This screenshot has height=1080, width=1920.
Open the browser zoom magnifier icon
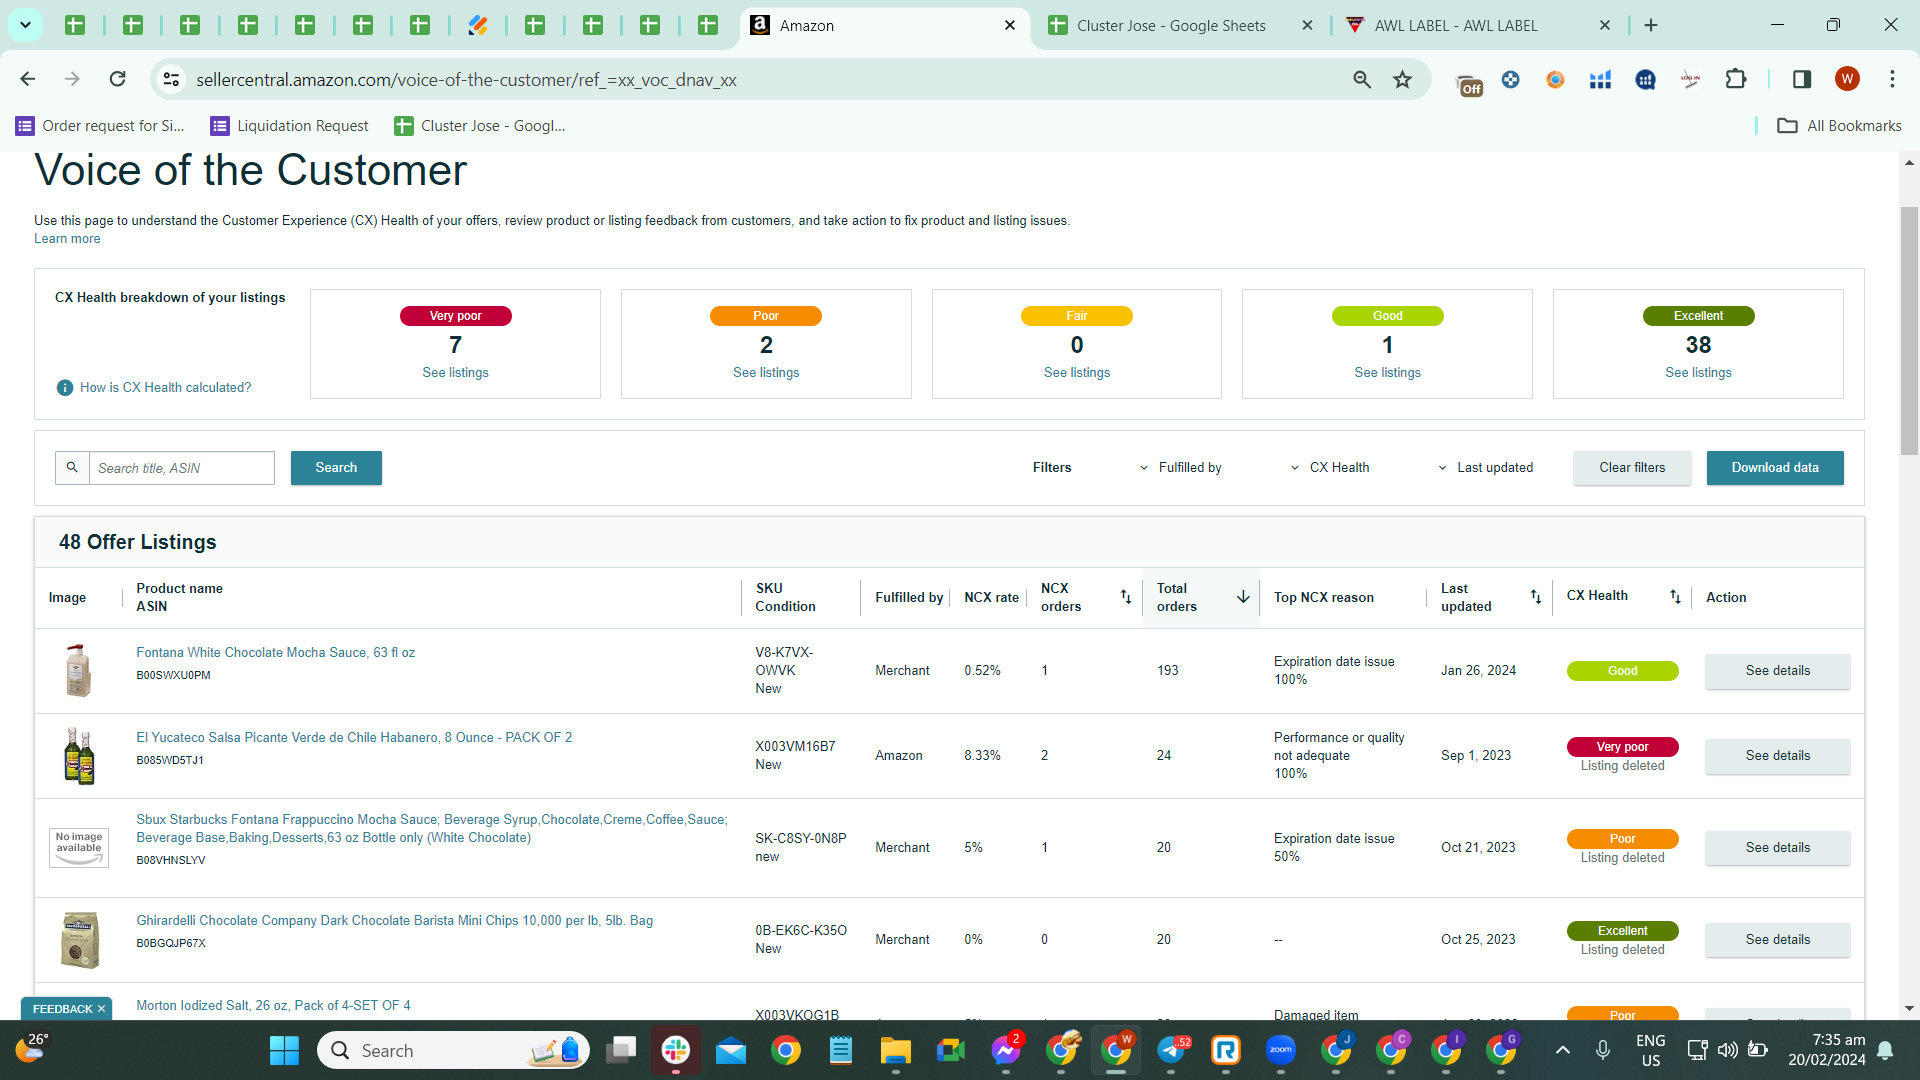(1362, 79)
